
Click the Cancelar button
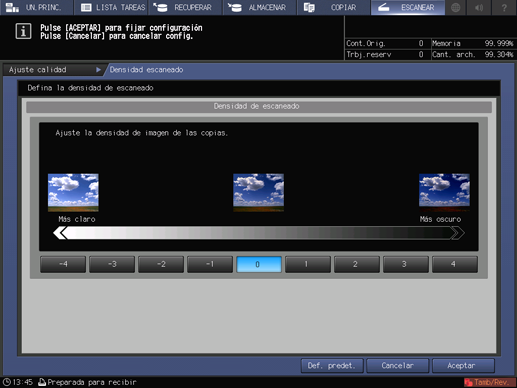[398, 366]
